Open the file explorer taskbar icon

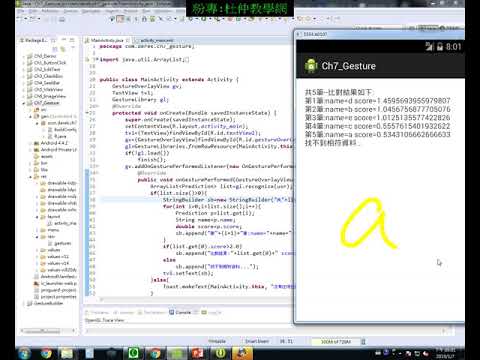tap(67, 353)
